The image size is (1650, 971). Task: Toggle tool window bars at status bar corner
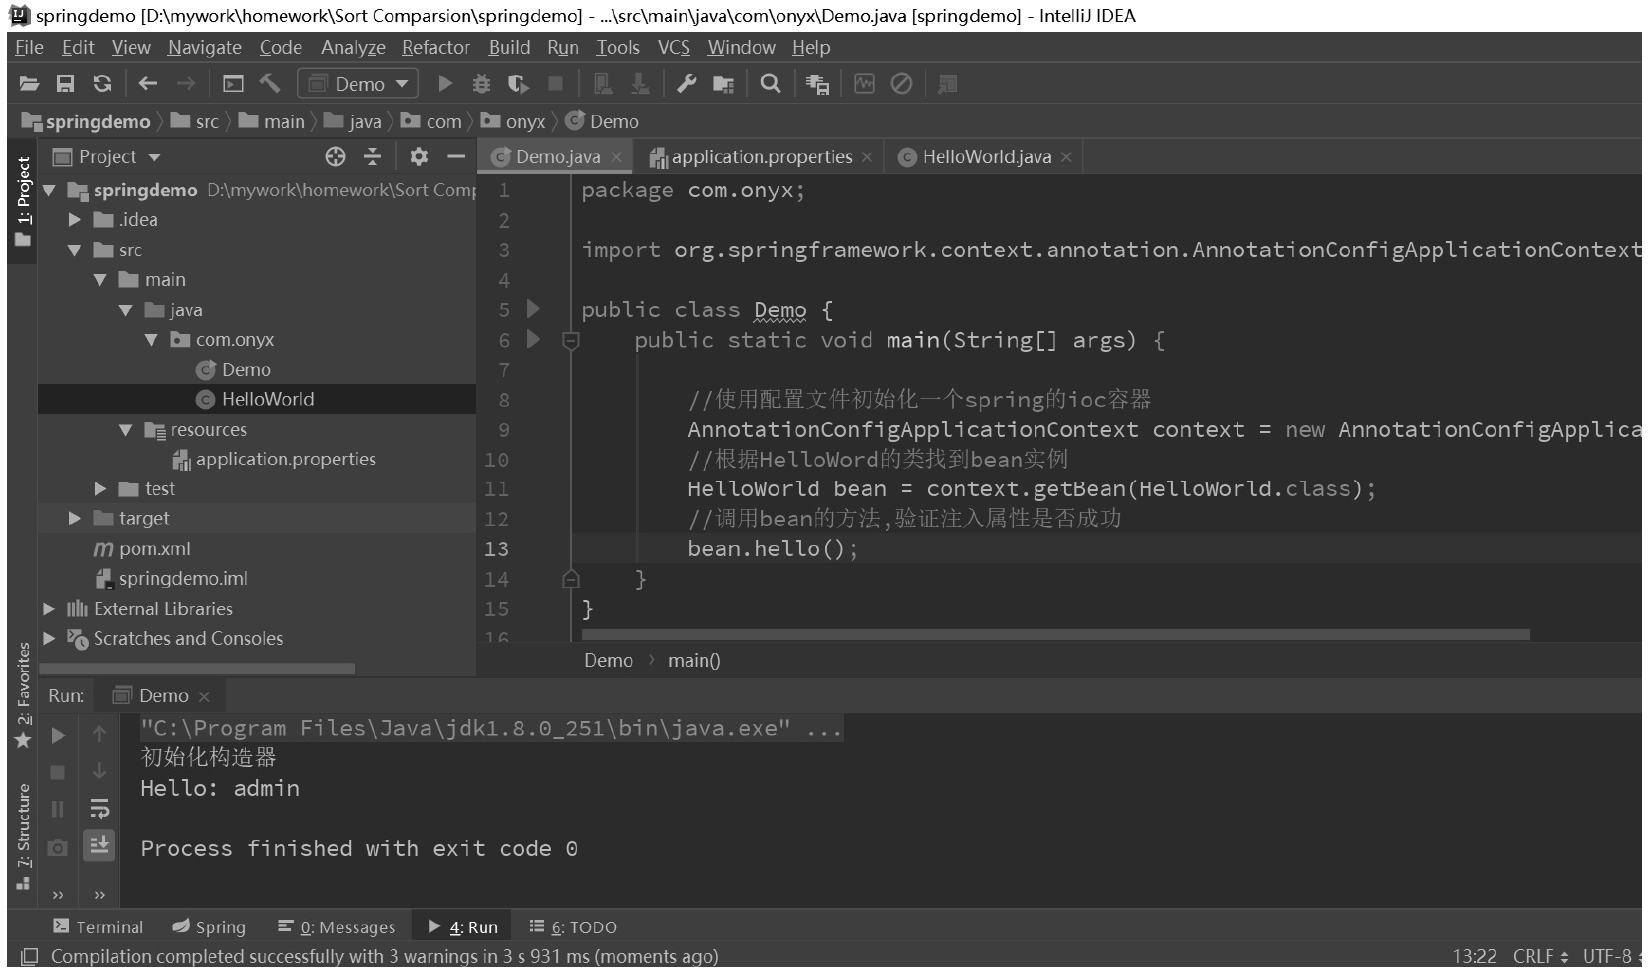[x=29, y=957]
